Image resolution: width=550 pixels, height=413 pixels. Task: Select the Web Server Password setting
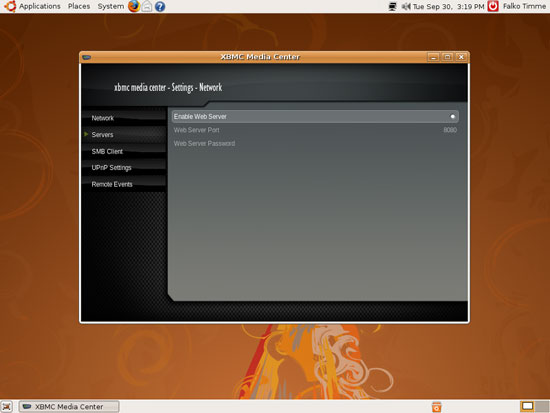(315, 144)
